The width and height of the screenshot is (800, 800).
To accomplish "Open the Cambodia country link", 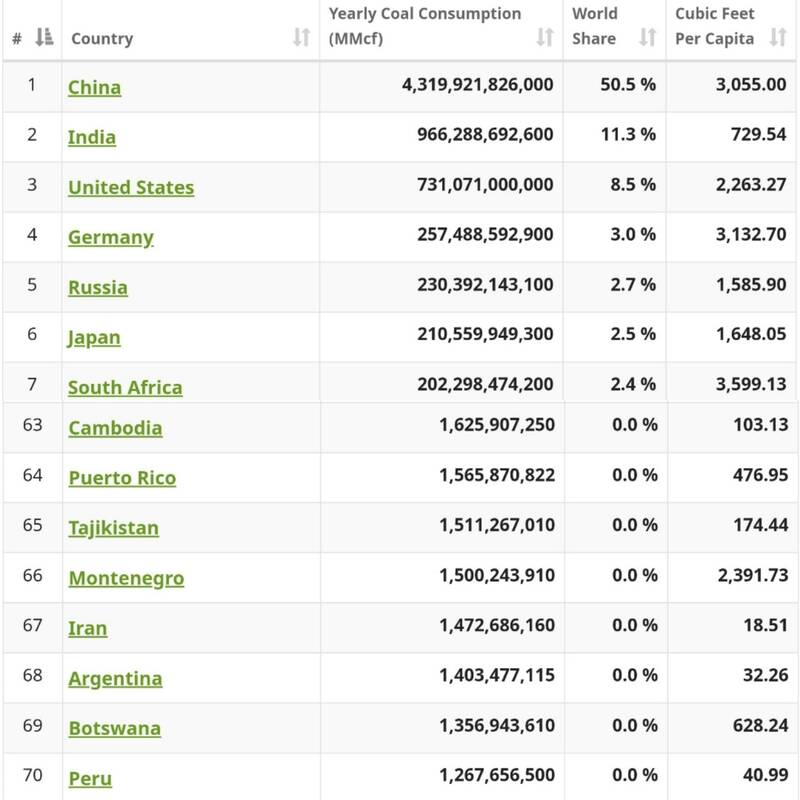I will tap(115, 428).
